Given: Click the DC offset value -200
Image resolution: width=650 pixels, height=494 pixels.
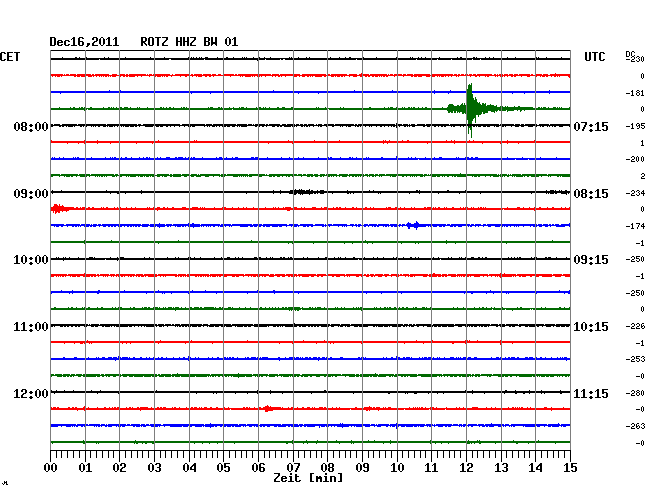Looking at the screenshot, I should [x=635, y=159].
